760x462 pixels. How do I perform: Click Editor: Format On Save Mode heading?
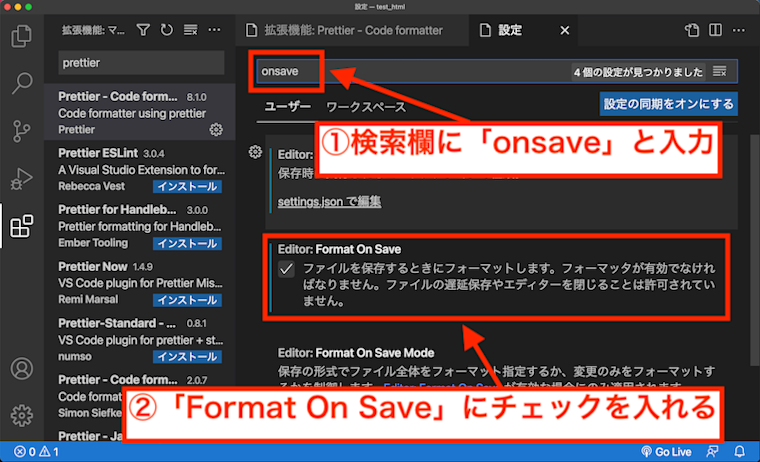pyautogui.click(x=356, y=353)
